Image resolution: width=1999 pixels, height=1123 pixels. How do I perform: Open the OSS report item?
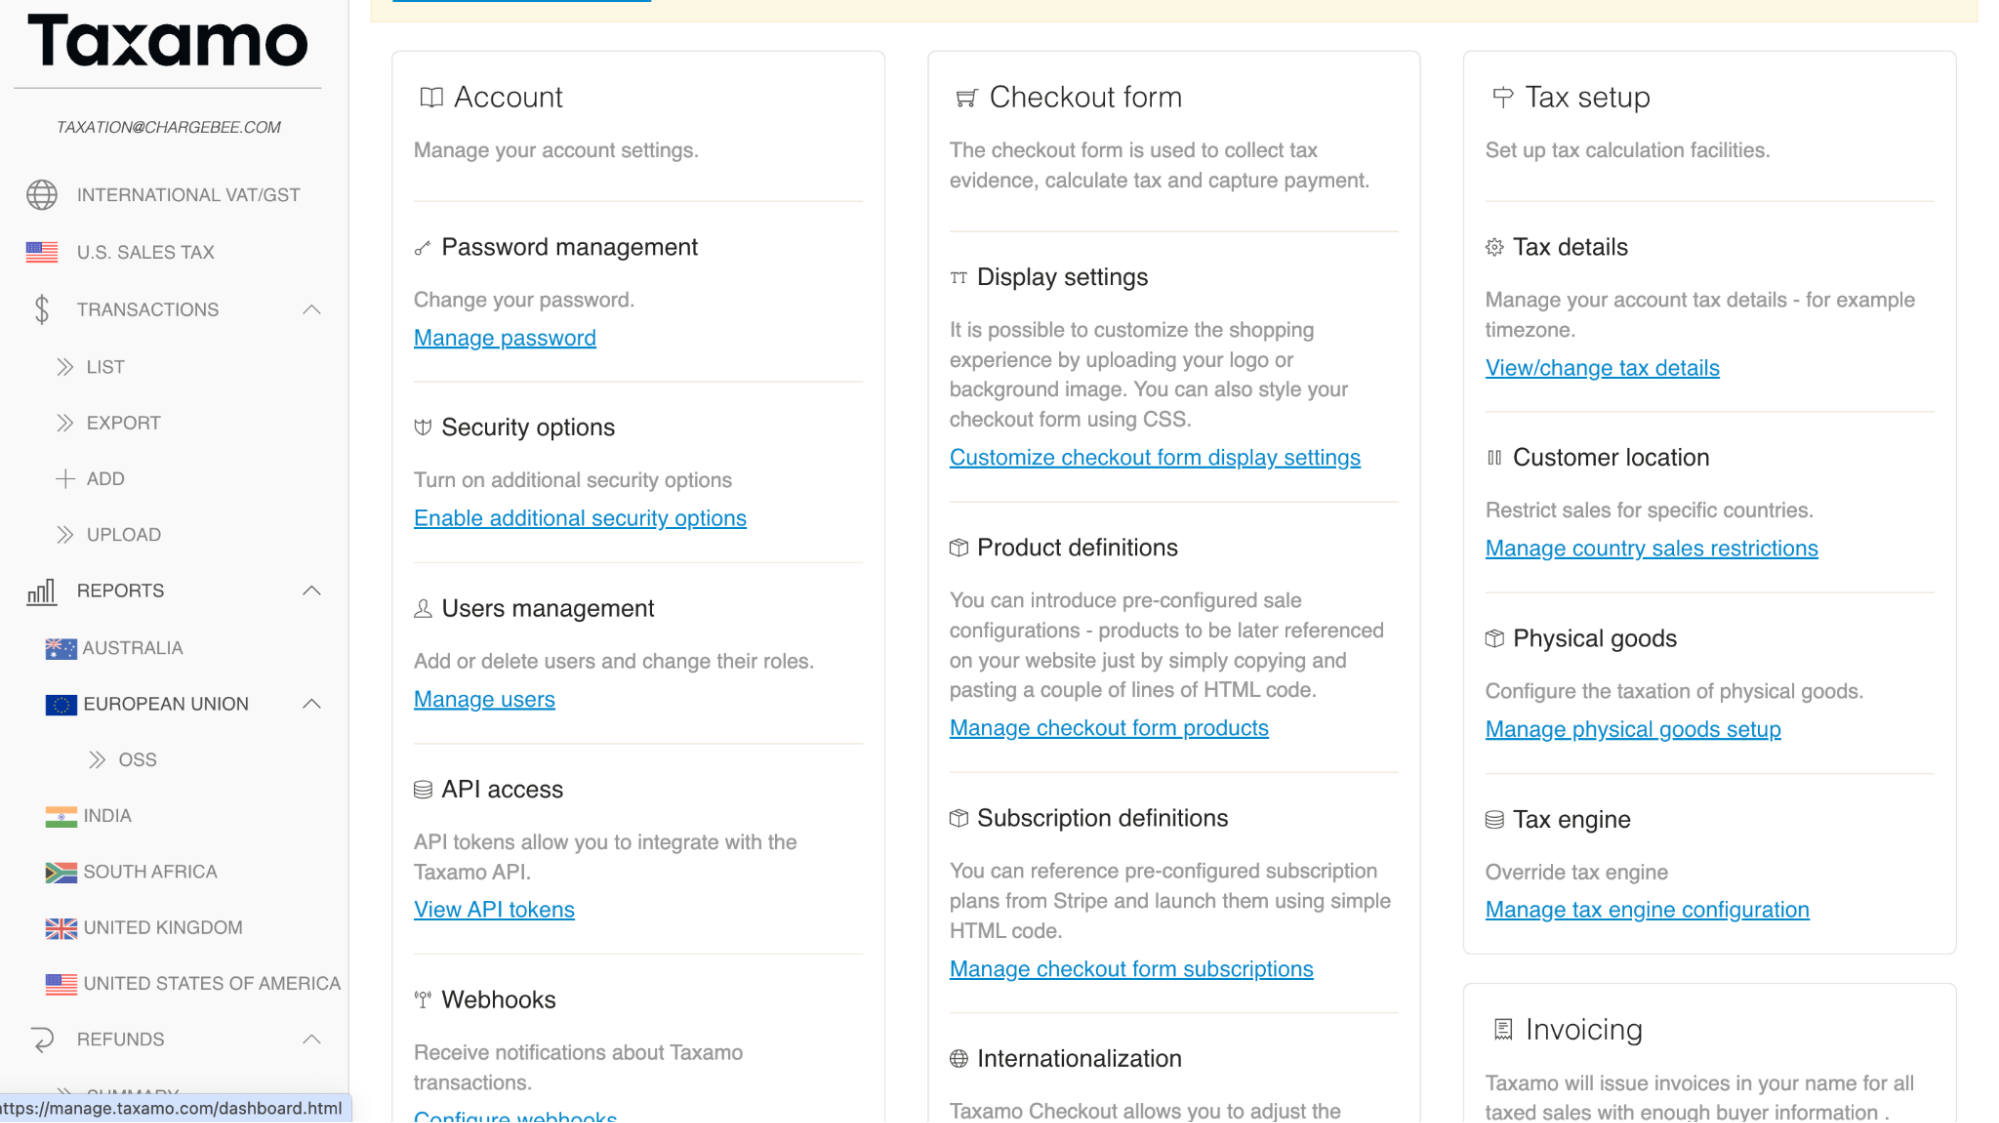tap(137, 760)
